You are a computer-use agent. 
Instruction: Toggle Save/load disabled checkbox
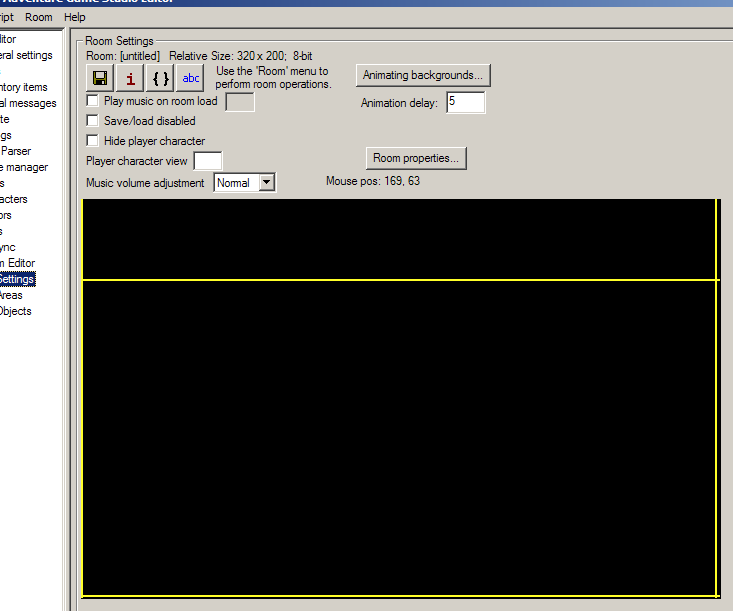93,121
